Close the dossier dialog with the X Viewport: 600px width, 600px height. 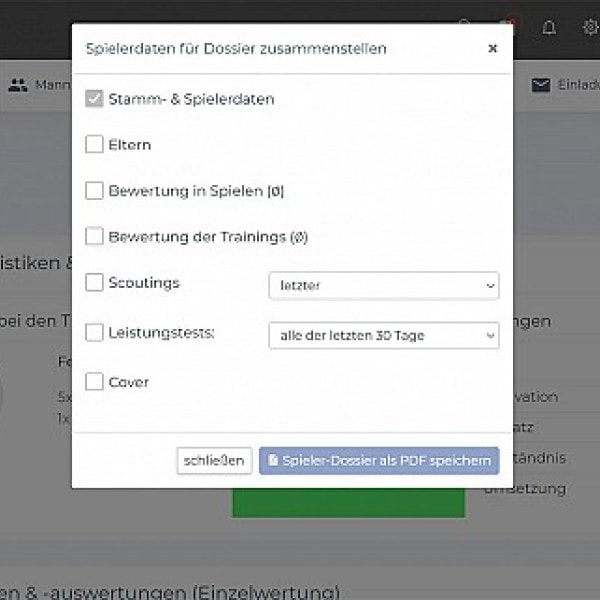tap(492, 49)
